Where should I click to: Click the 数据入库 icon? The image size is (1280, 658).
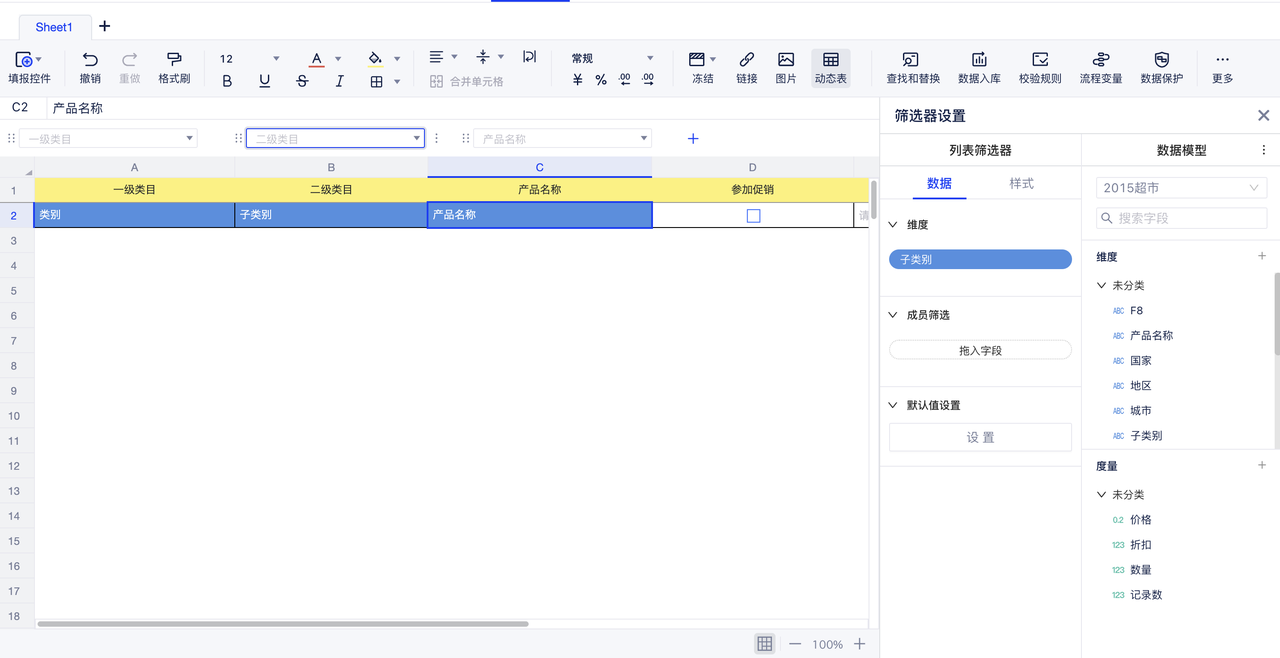(979, 60)
